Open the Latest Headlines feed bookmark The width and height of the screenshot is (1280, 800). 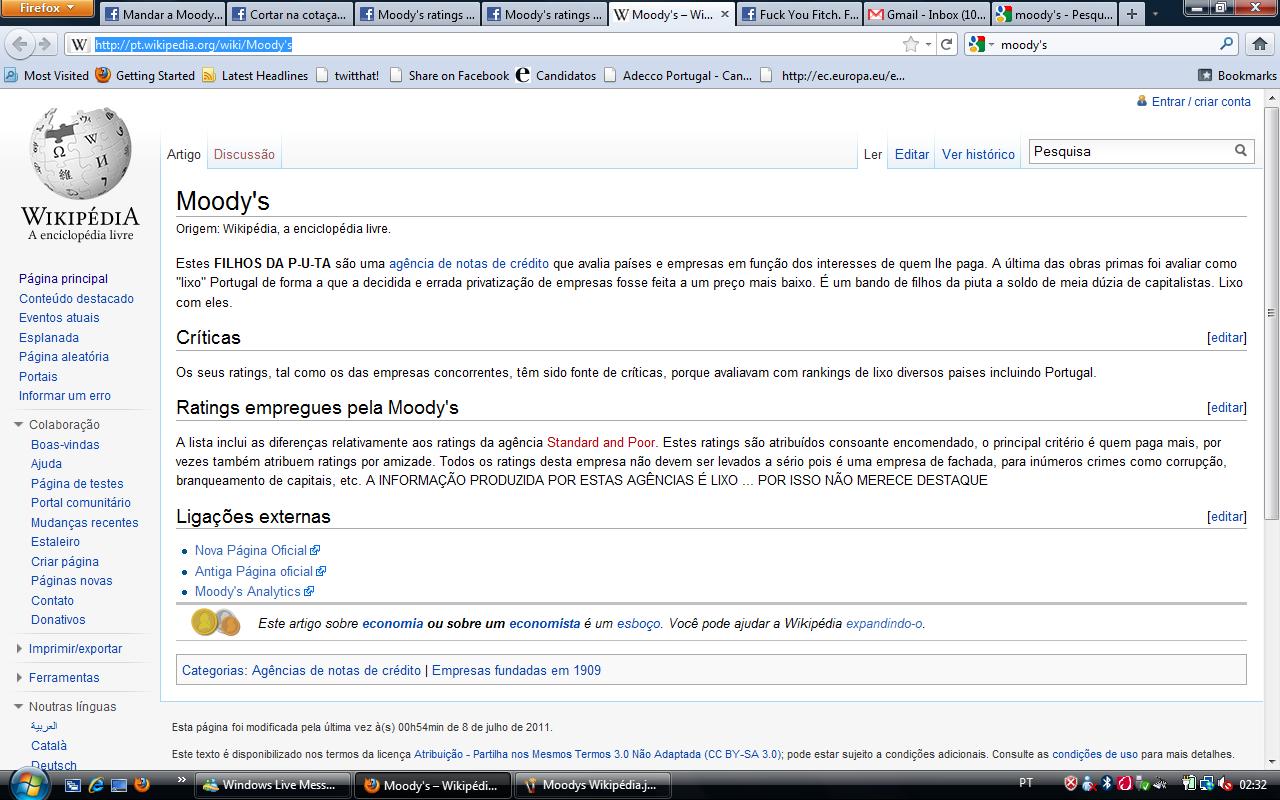(255, 75)
